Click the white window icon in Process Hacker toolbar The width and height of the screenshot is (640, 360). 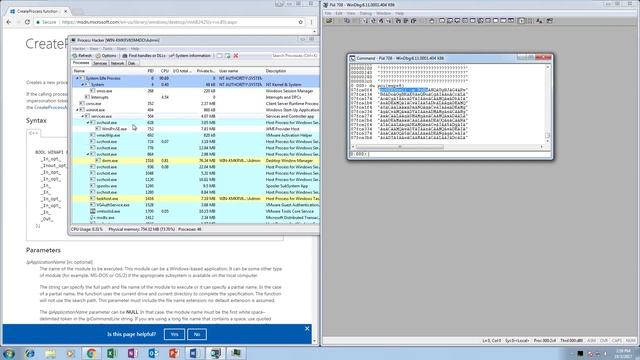(220, 56)
